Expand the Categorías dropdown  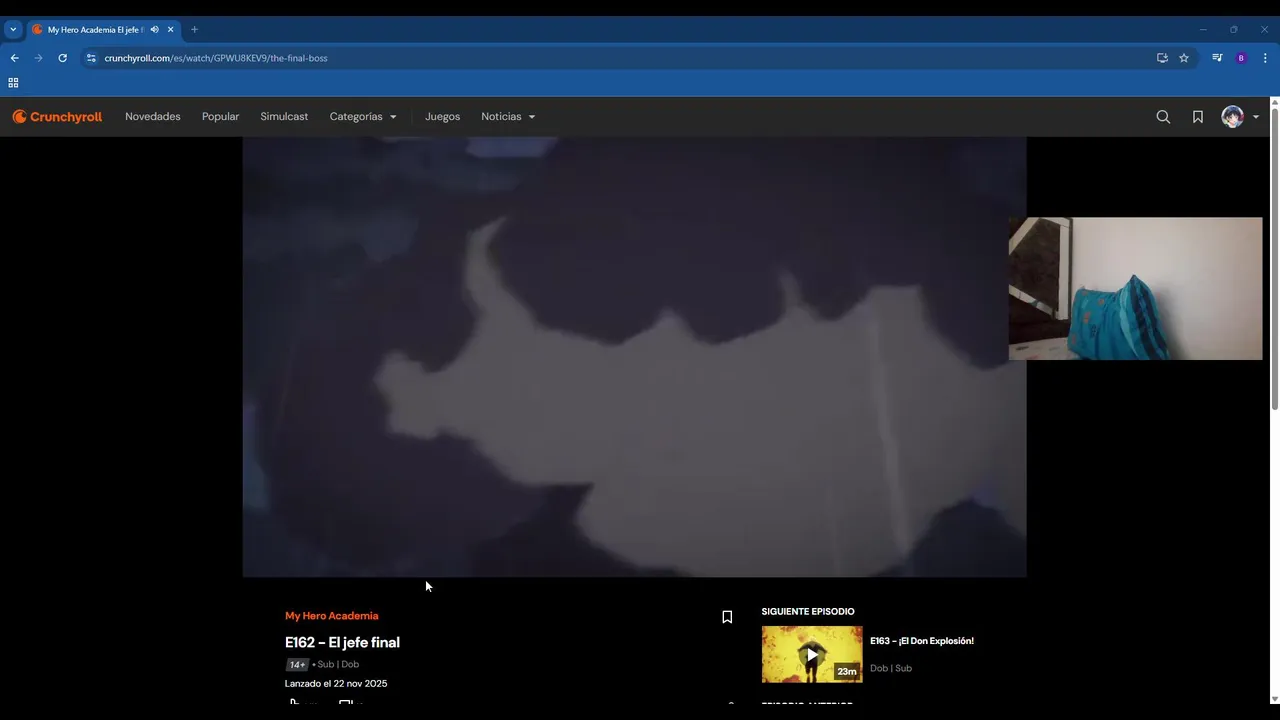point(363,117)
